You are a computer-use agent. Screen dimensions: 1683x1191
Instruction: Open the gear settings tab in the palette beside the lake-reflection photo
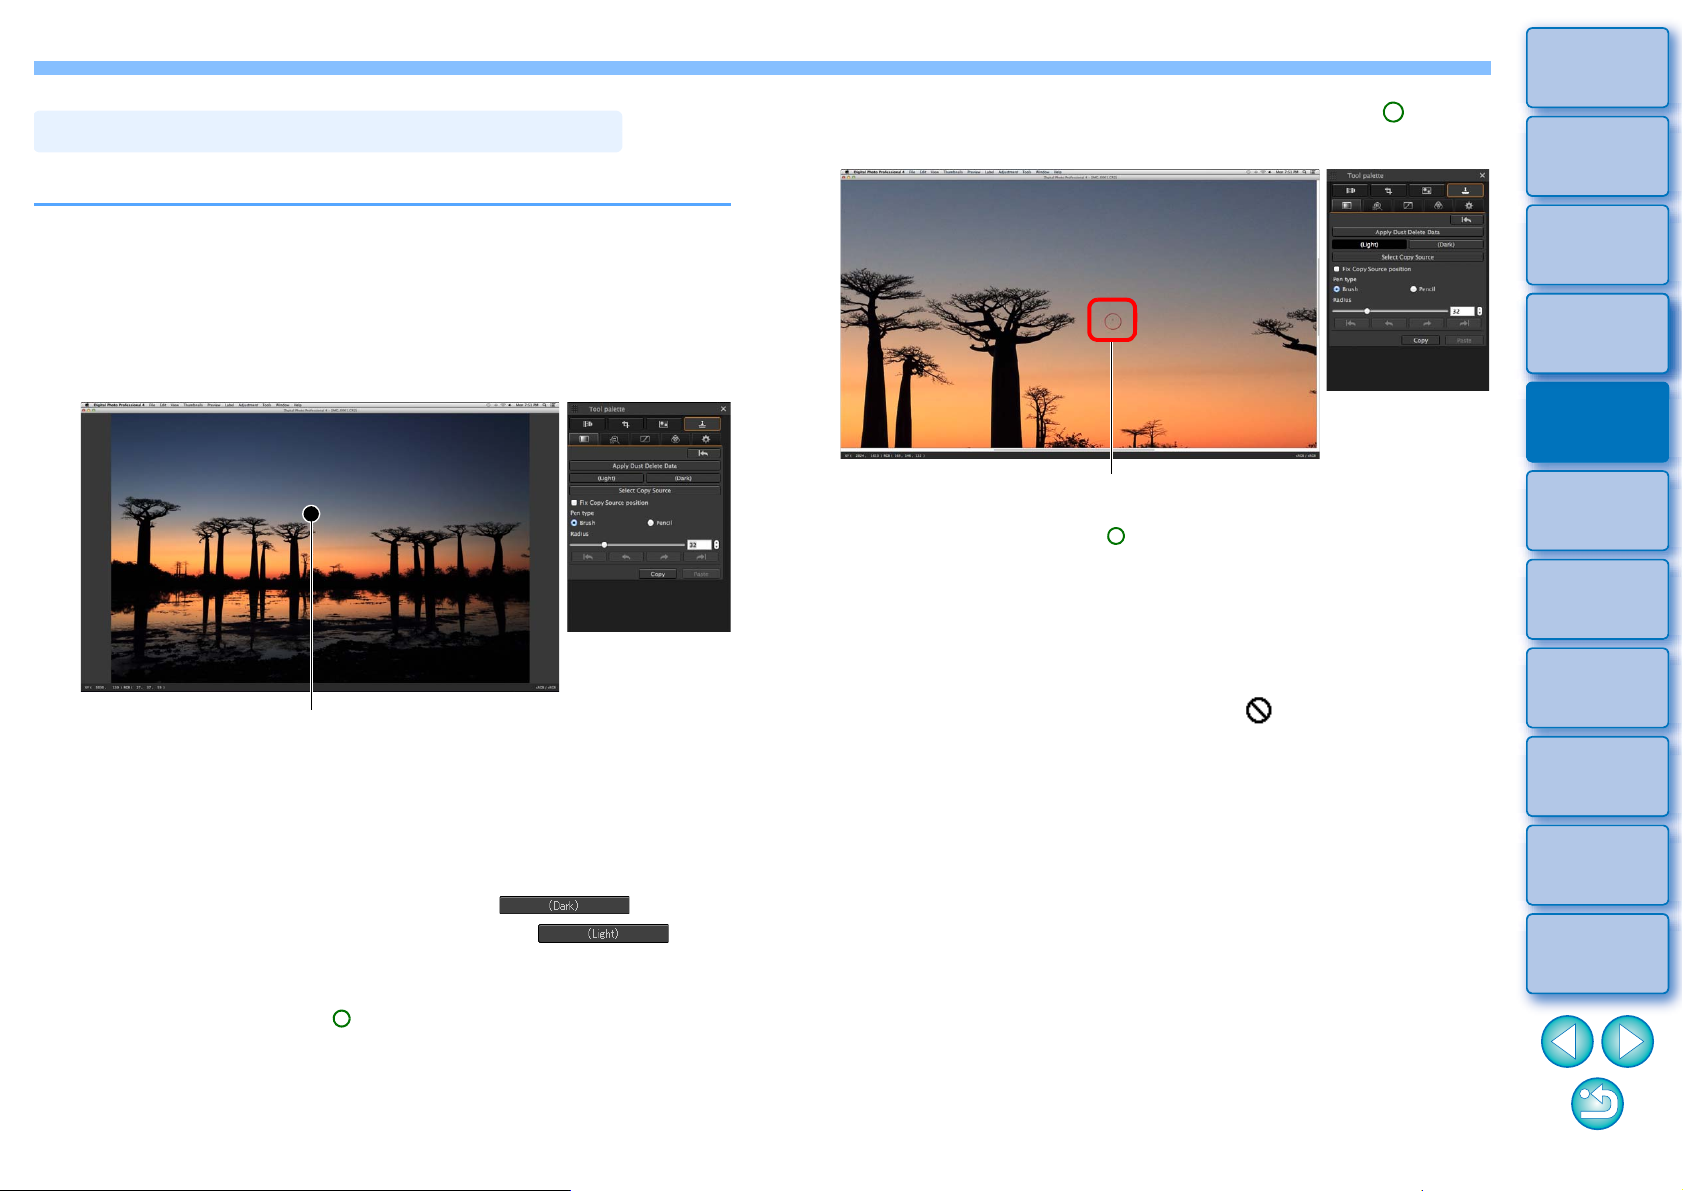pyautogui.click(x=706, y=439)
